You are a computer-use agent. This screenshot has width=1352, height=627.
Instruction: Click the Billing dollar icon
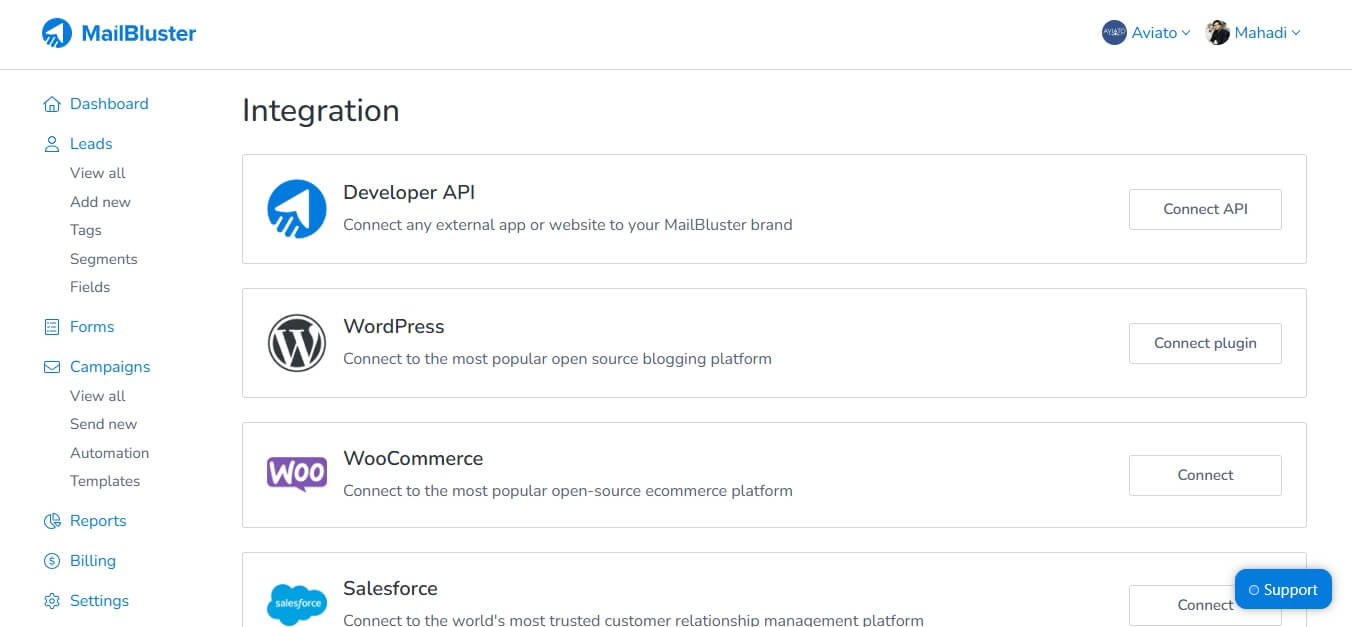51,560
